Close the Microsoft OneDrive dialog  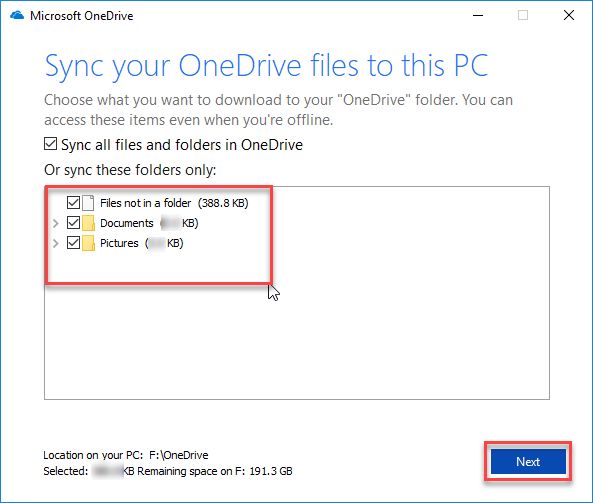[x=569, y=16]
